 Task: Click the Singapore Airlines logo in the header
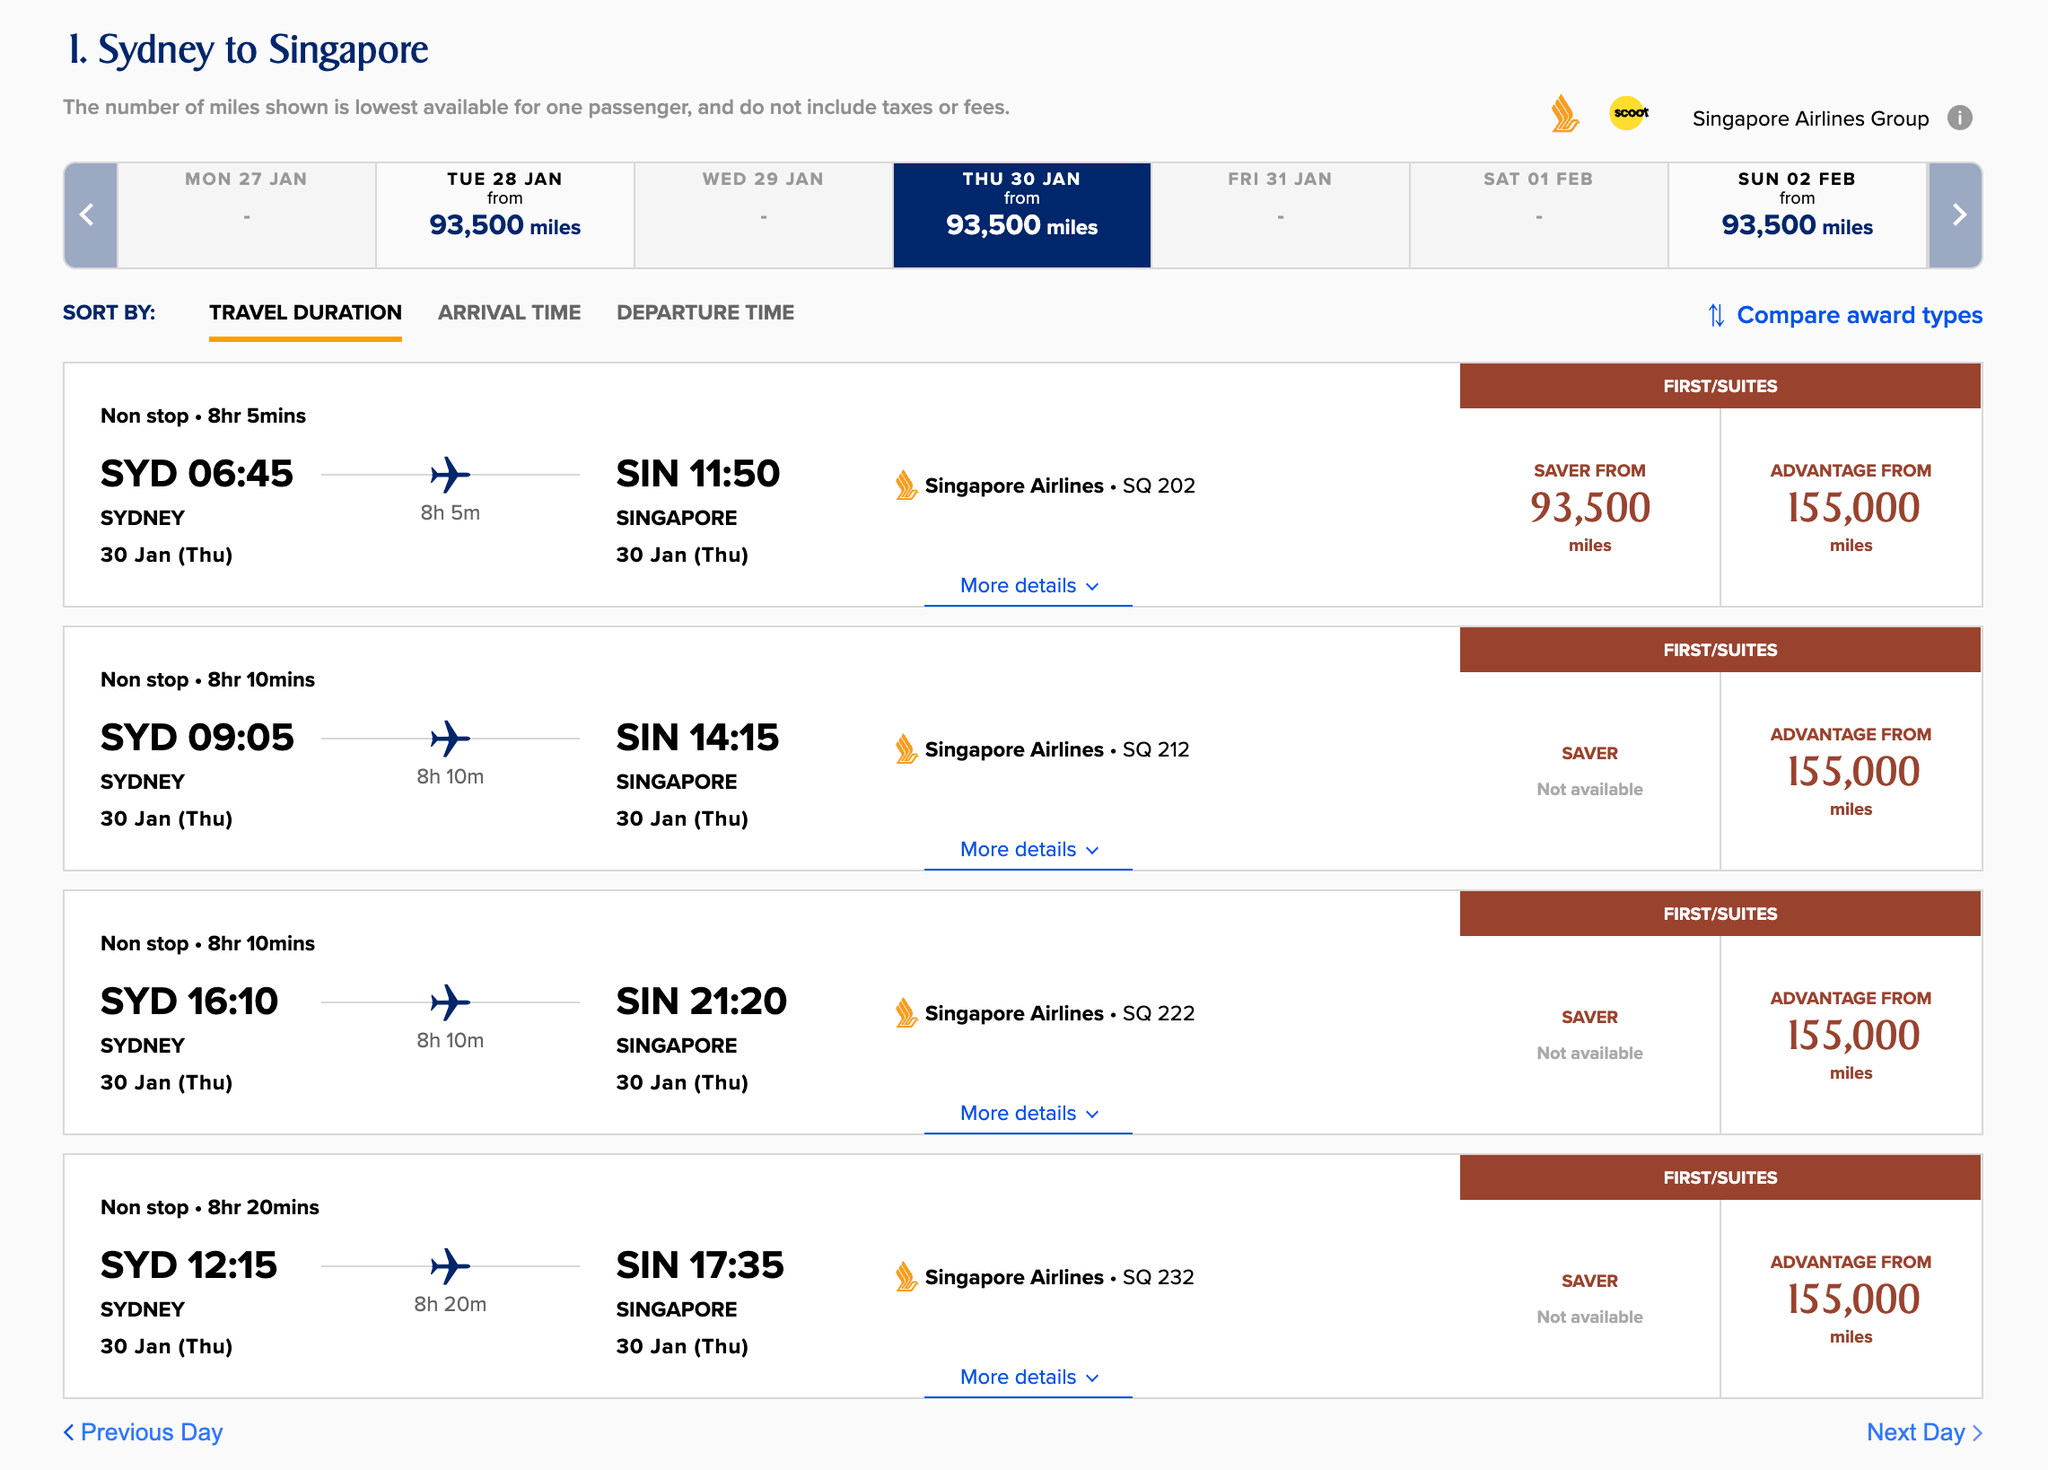pyautogui.click(x=1564, y=116)
